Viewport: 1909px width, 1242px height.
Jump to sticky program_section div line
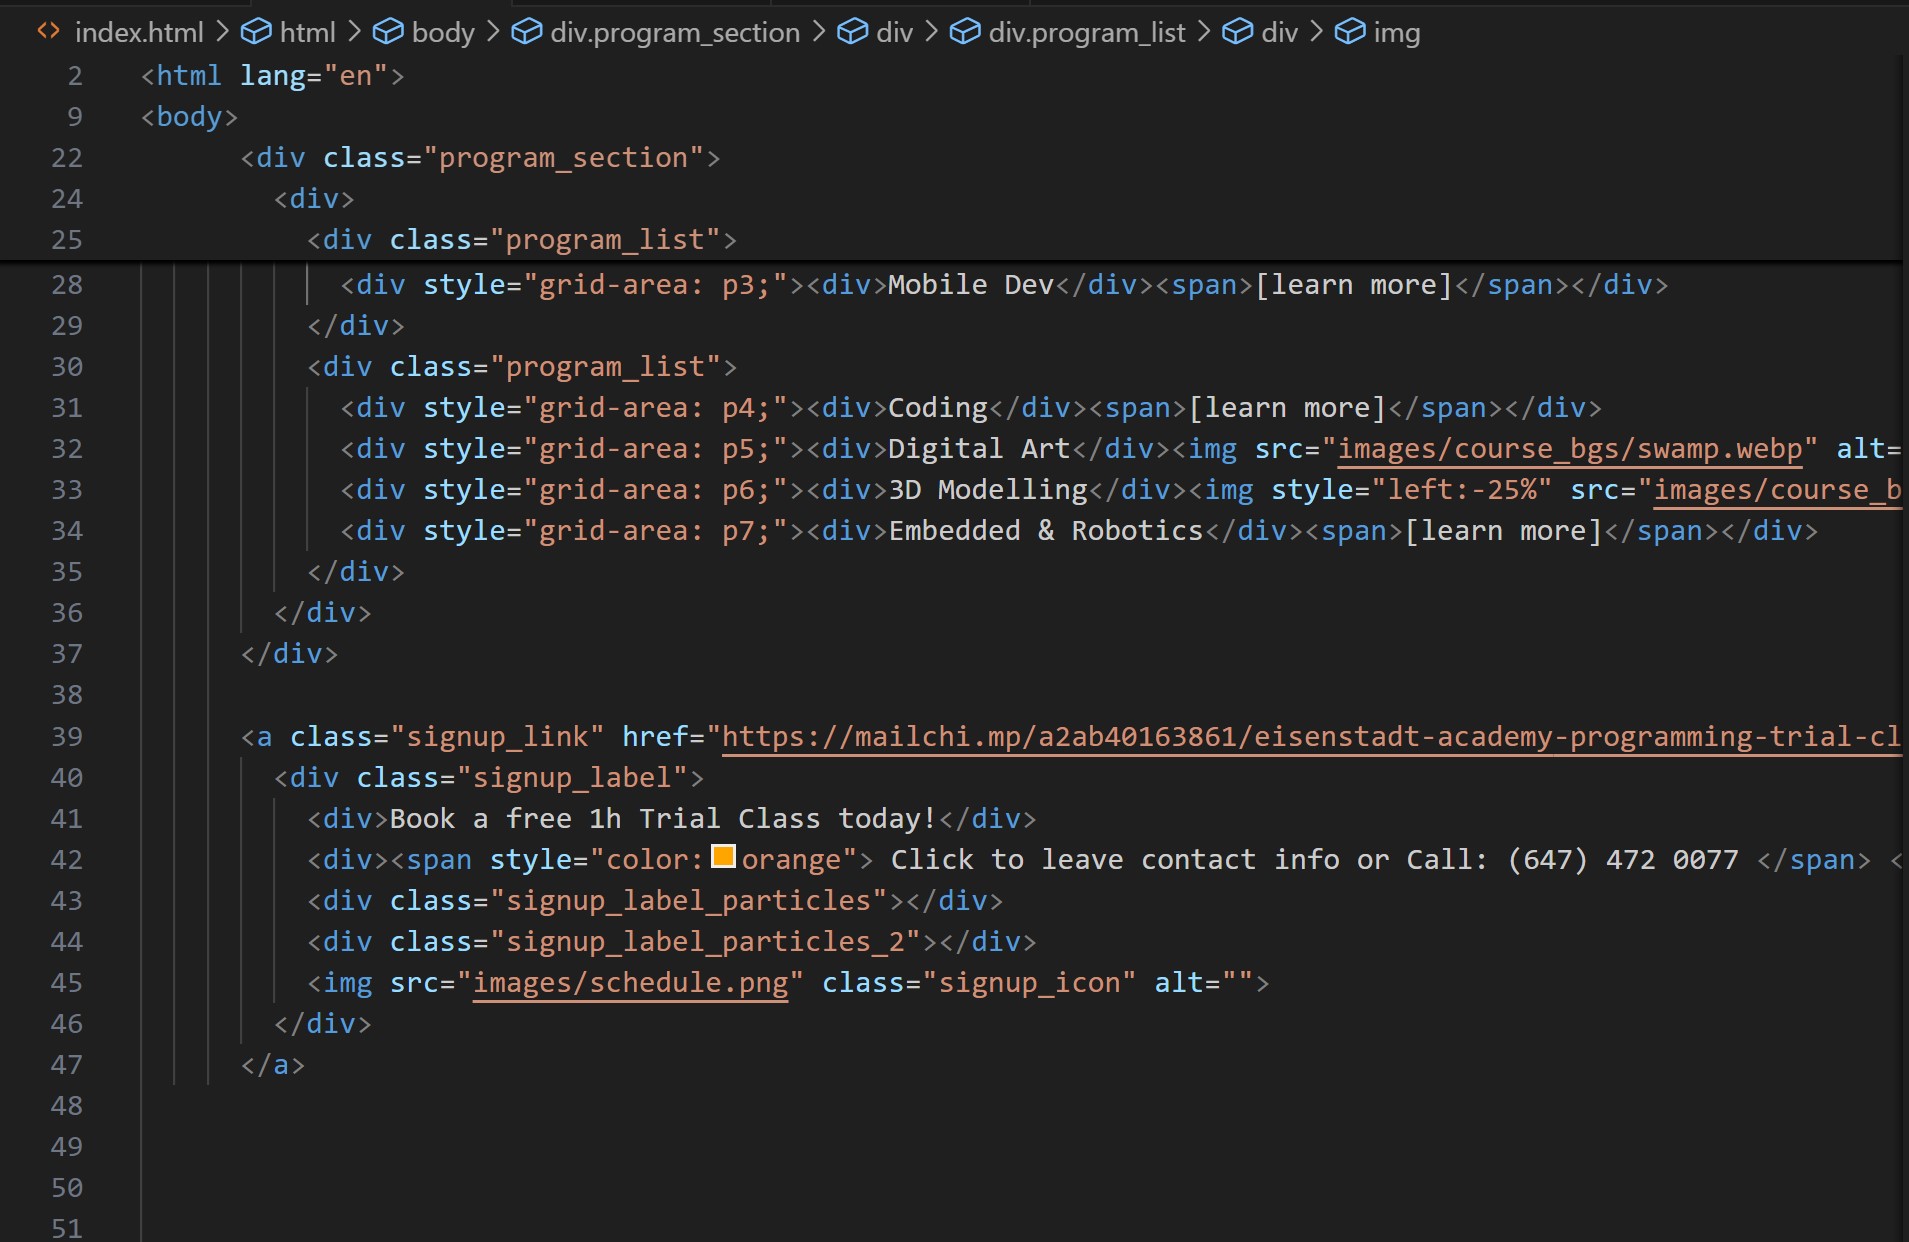(x=480, y=158)
